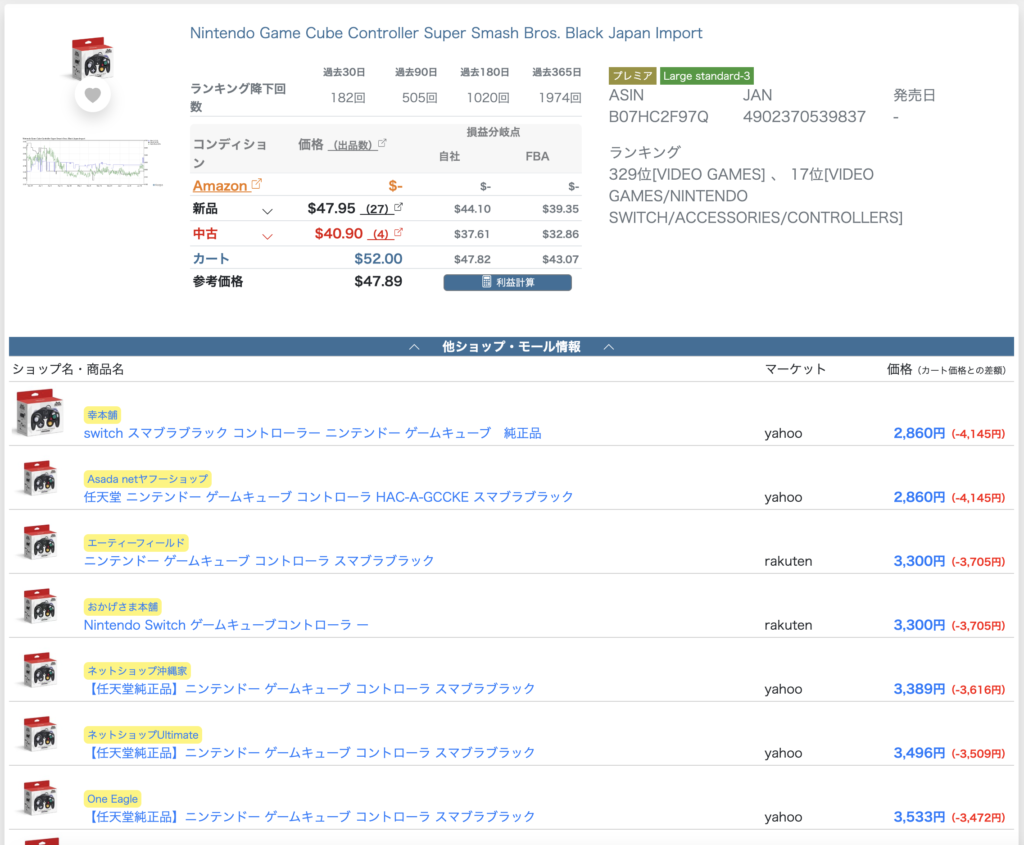Click the 3,496円 price
Screen dimensions: 1024x845
pos(919,753)
